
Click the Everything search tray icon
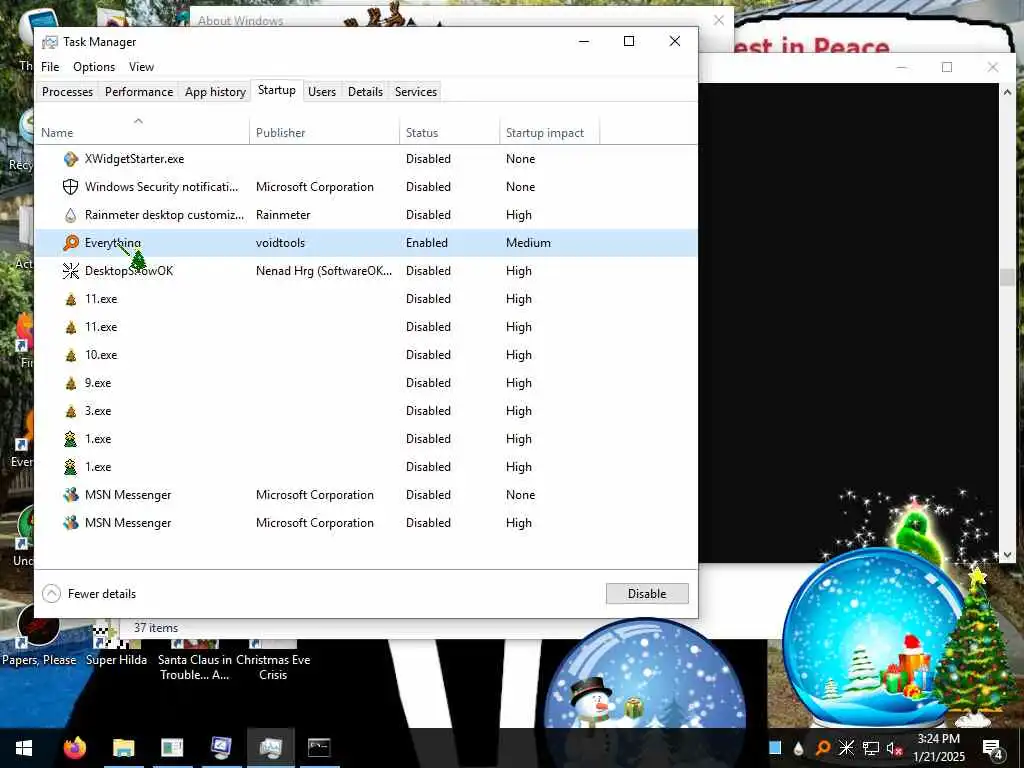coord(822,748)
